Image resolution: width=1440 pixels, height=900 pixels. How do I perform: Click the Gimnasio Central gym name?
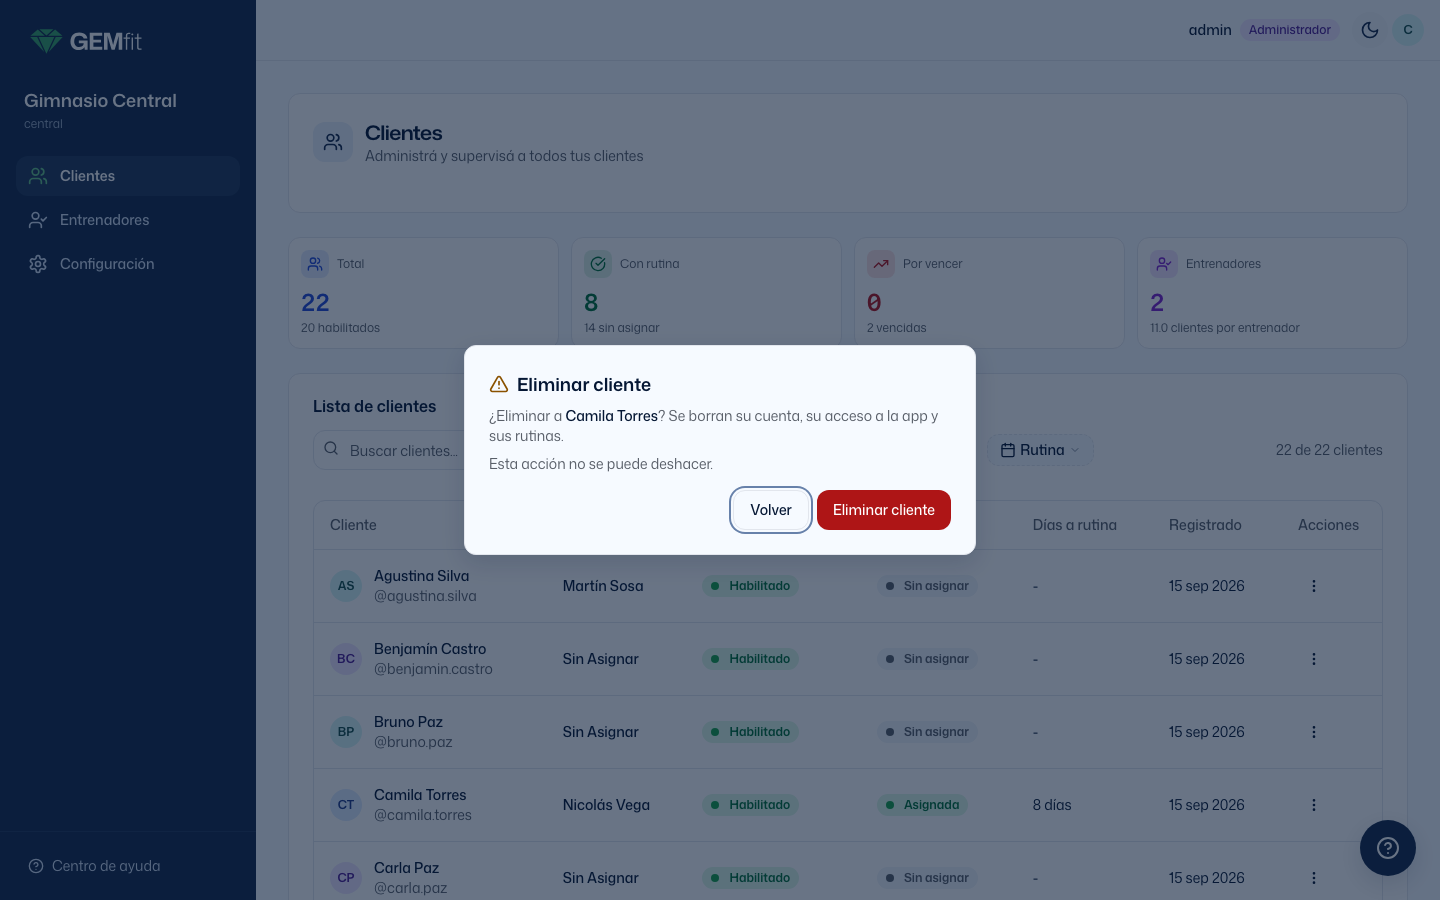click(x=100, y=101)
